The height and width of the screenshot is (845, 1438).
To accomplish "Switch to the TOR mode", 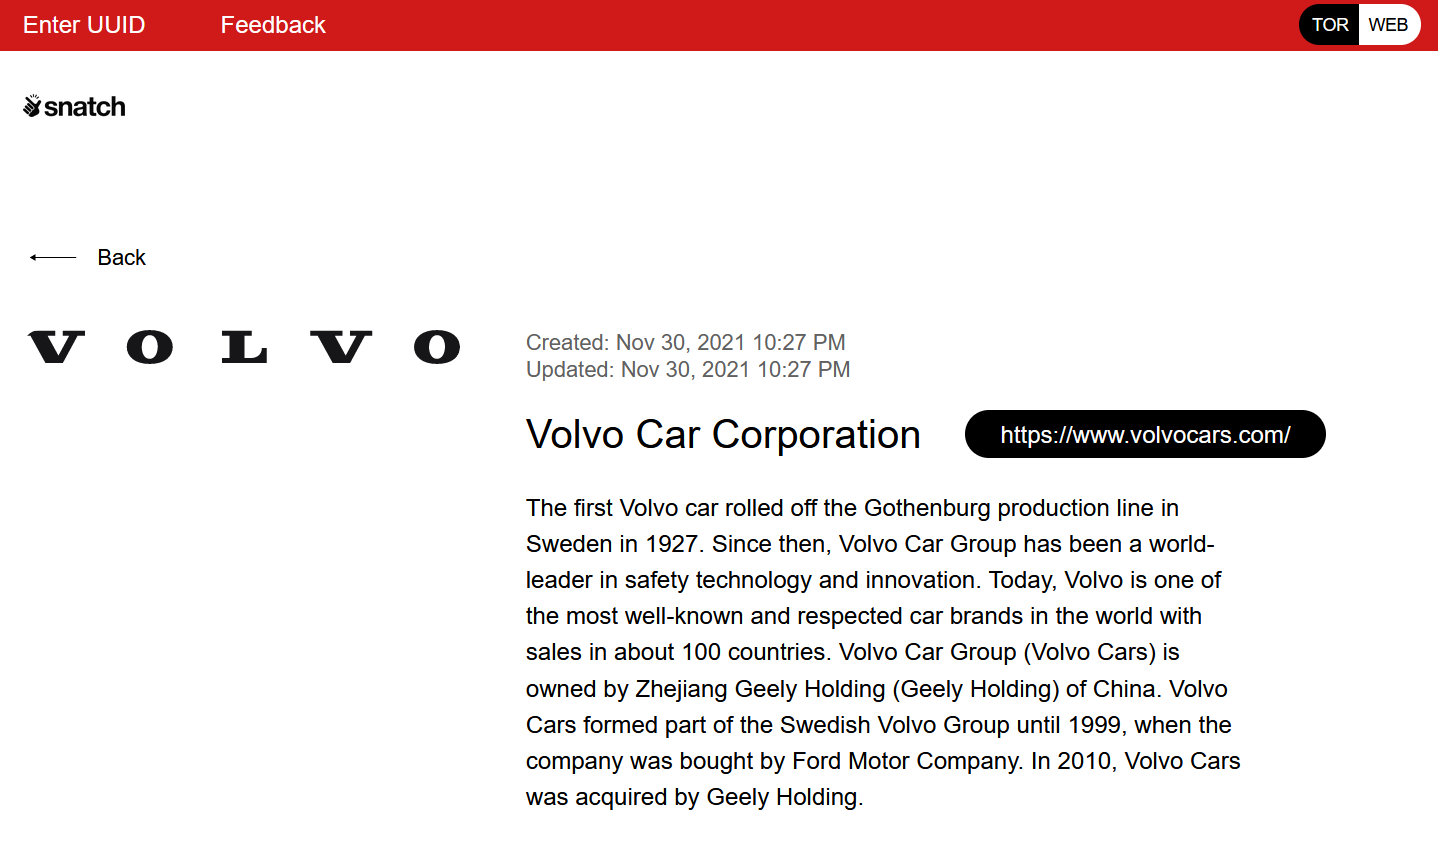I will point(1329,25).
